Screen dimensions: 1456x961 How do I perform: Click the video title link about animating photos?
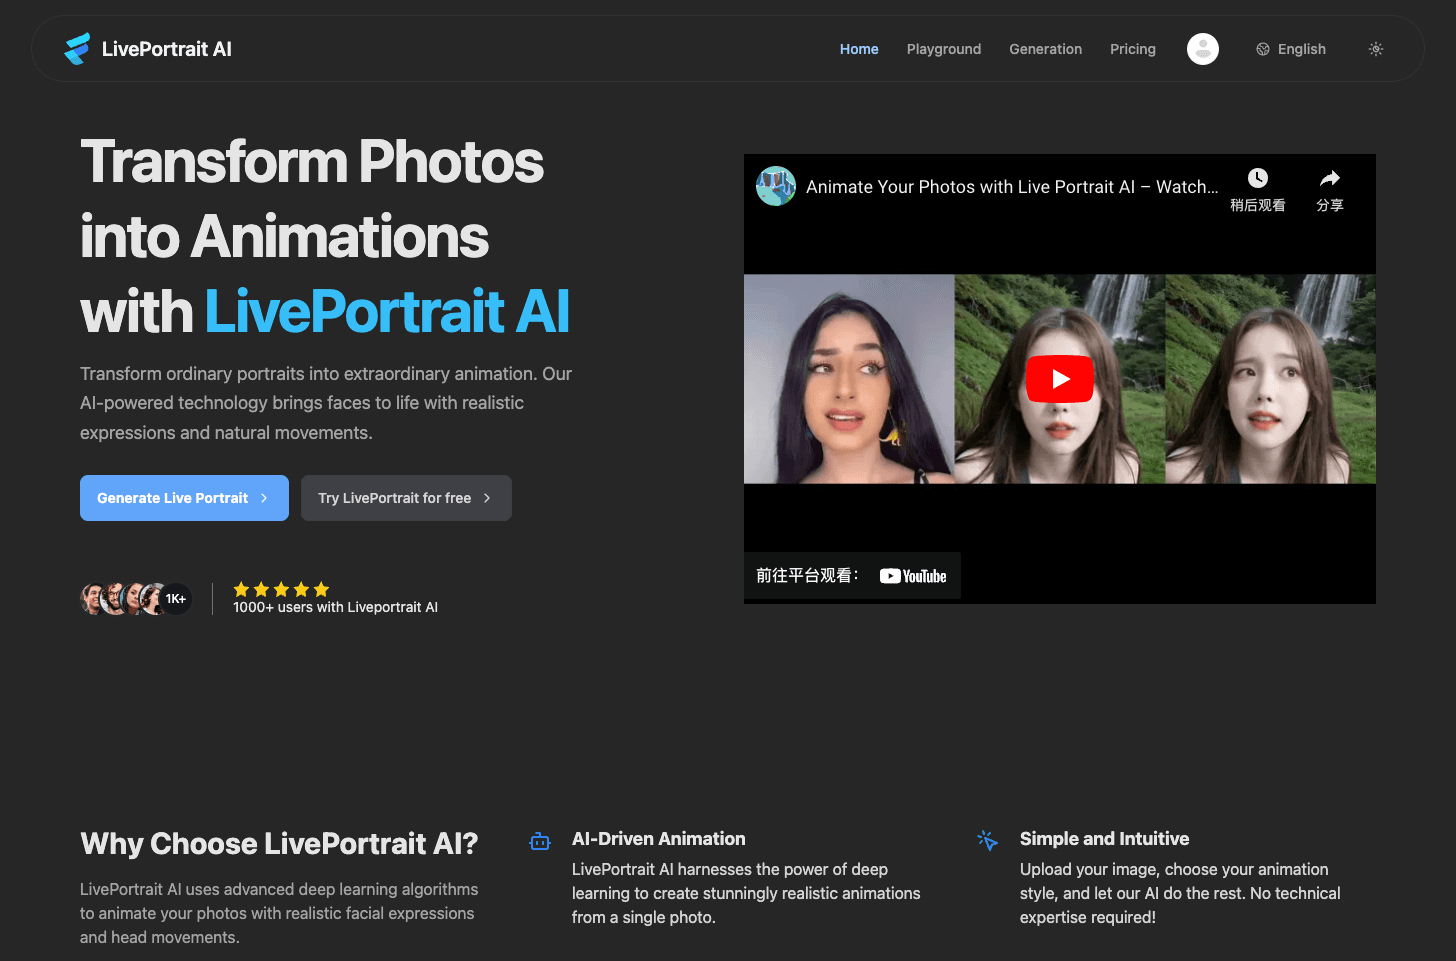[1011, 187]
